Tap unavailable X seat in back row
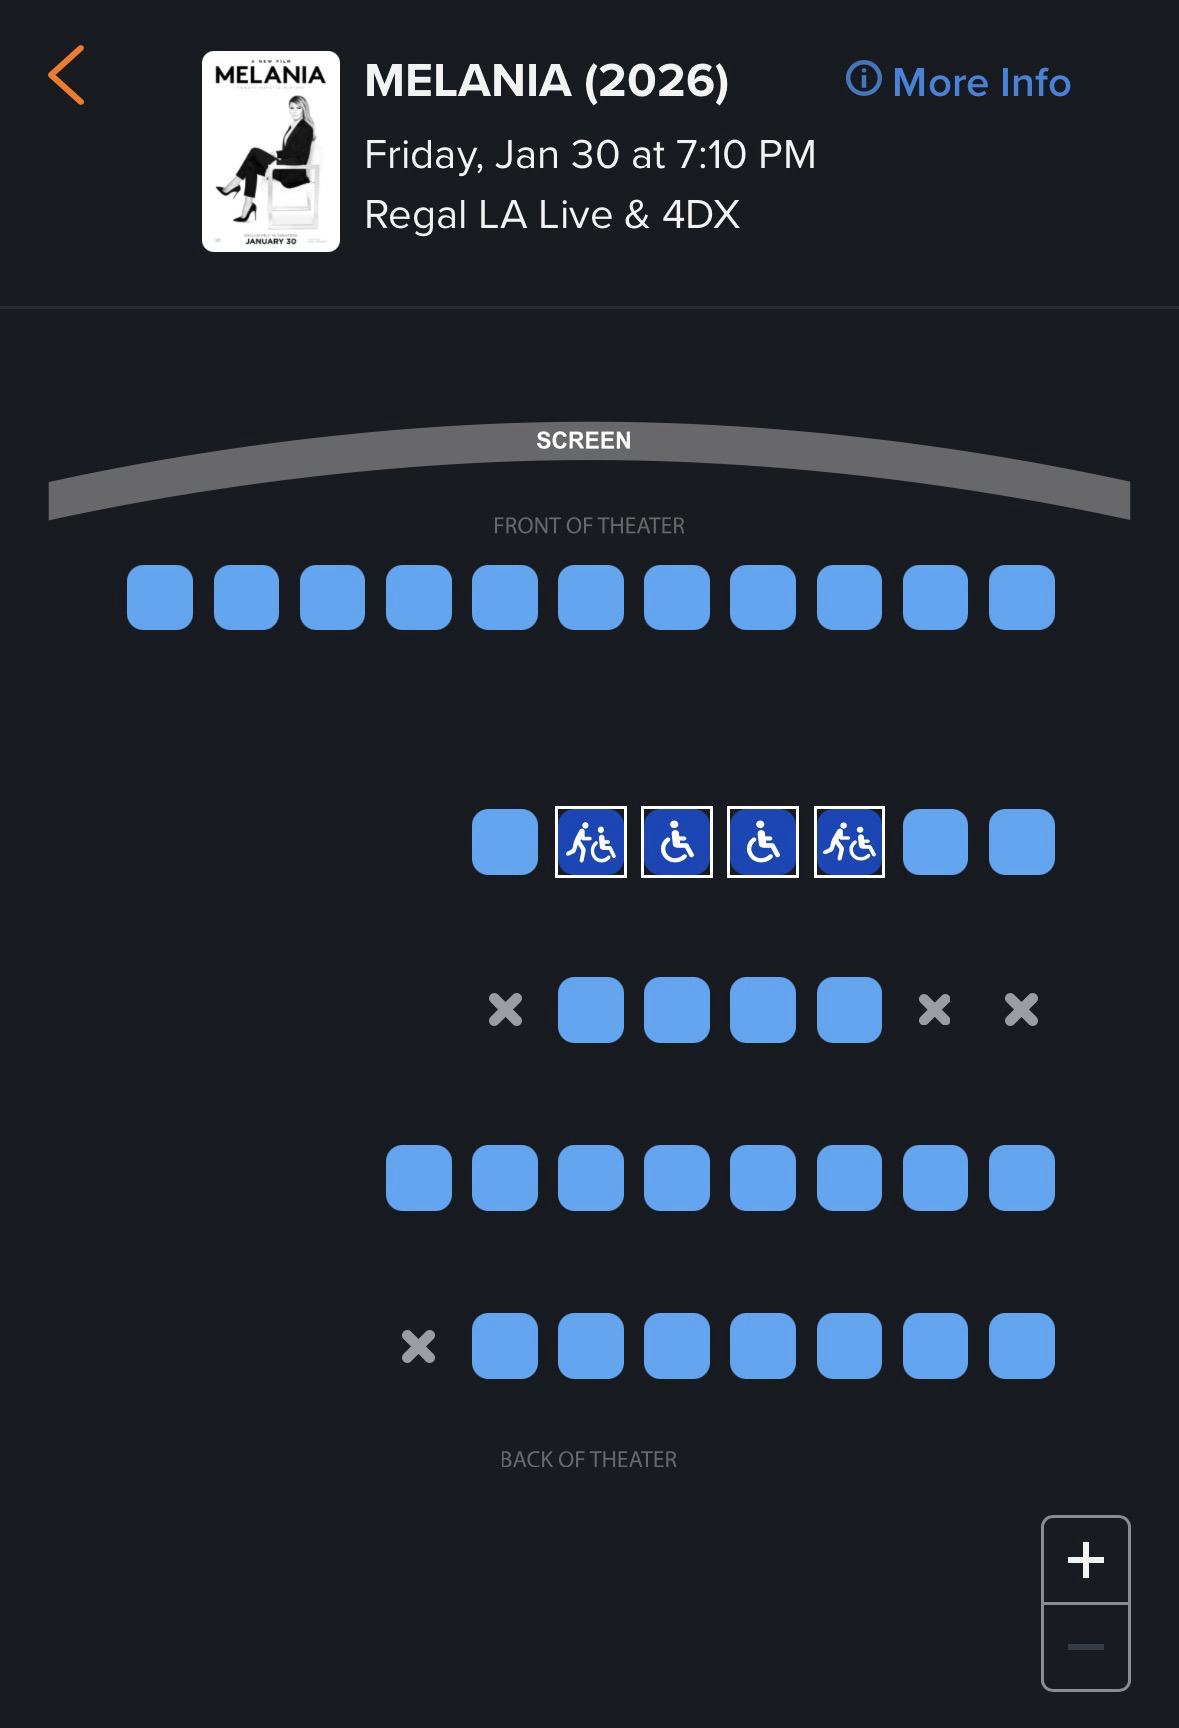1179x1728 pixels. coord(418,1346)
